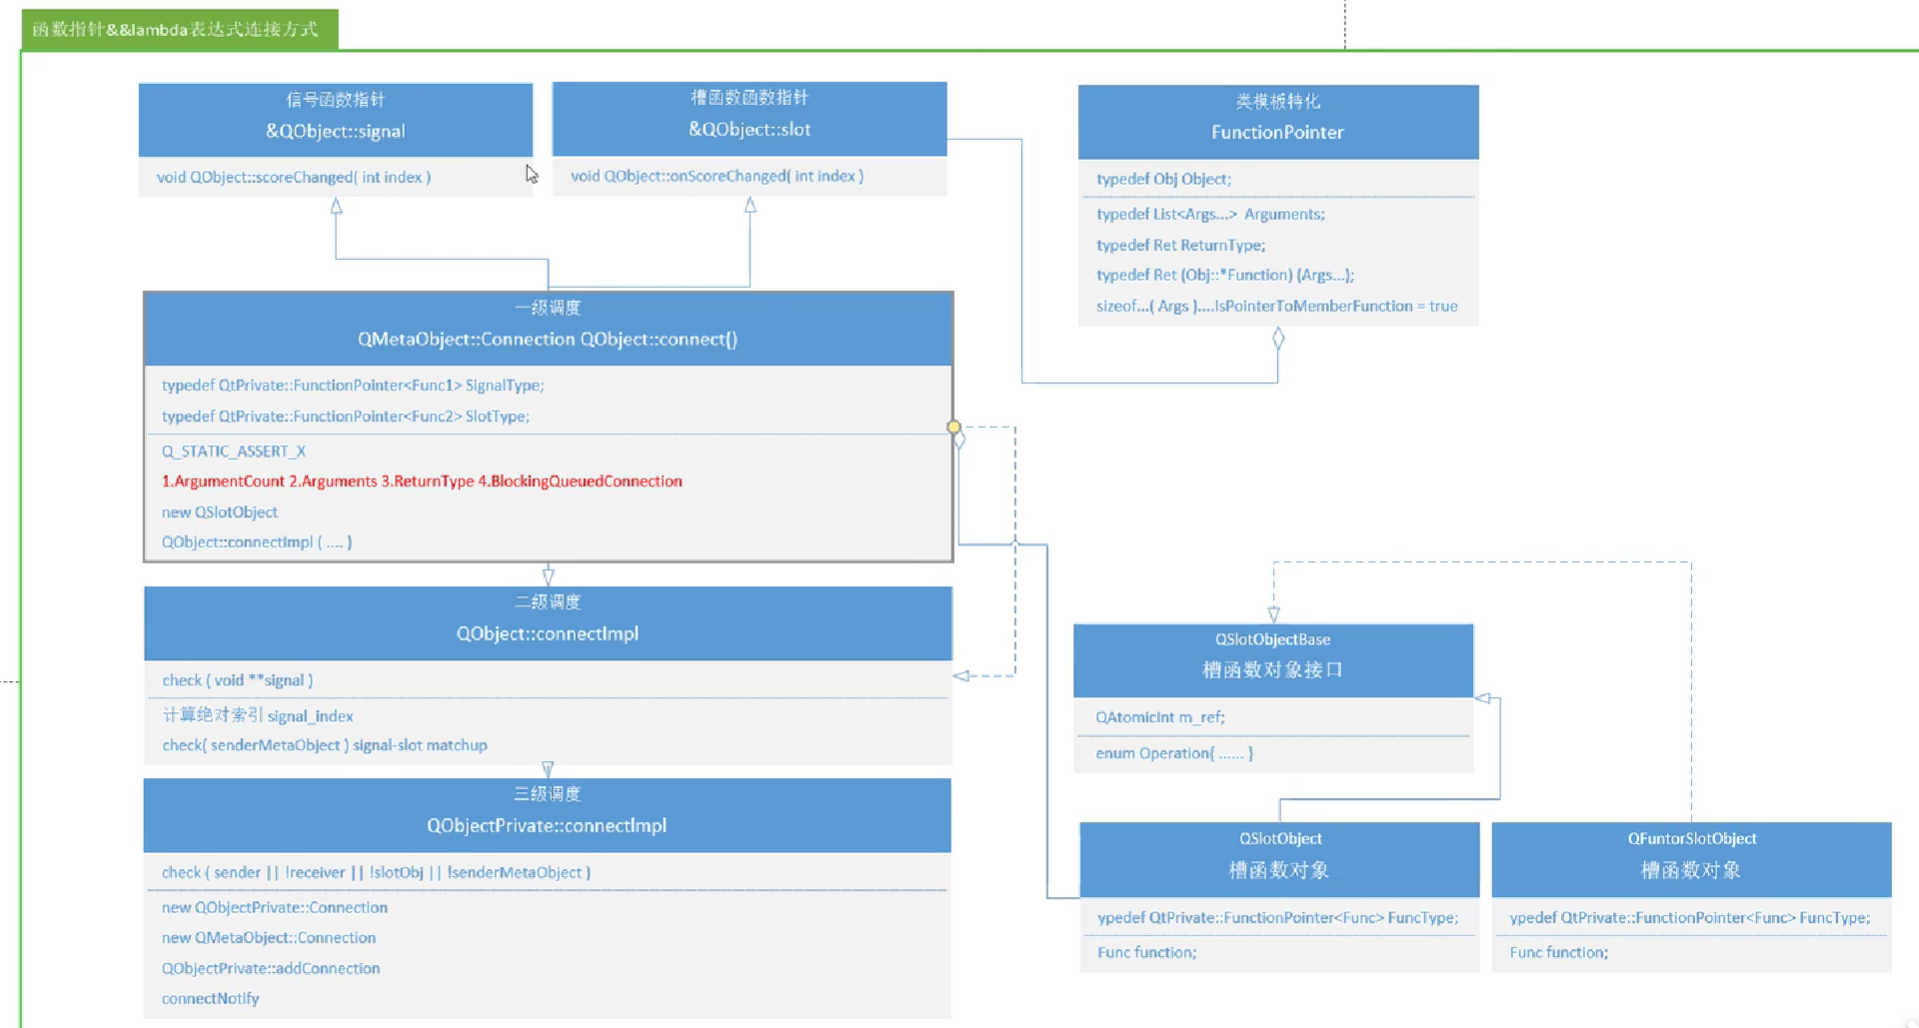Select the text "new QObjectPrivate::Connection"

tap(275, 907)
